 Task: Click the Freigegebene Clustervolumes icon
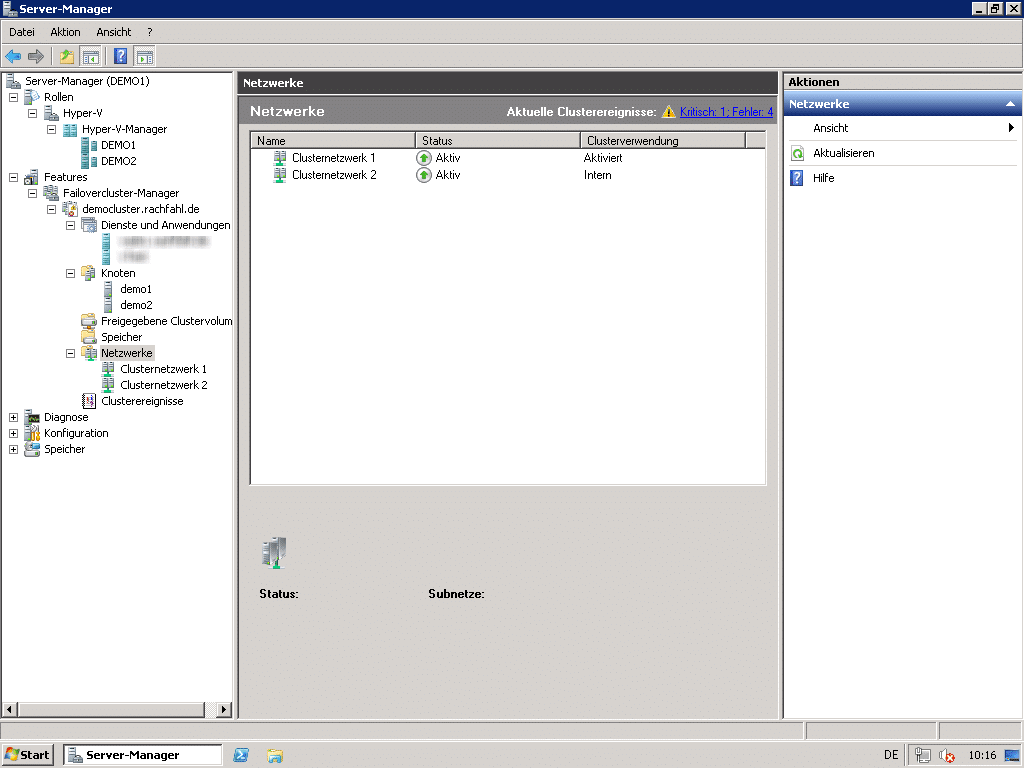point(89,321)
